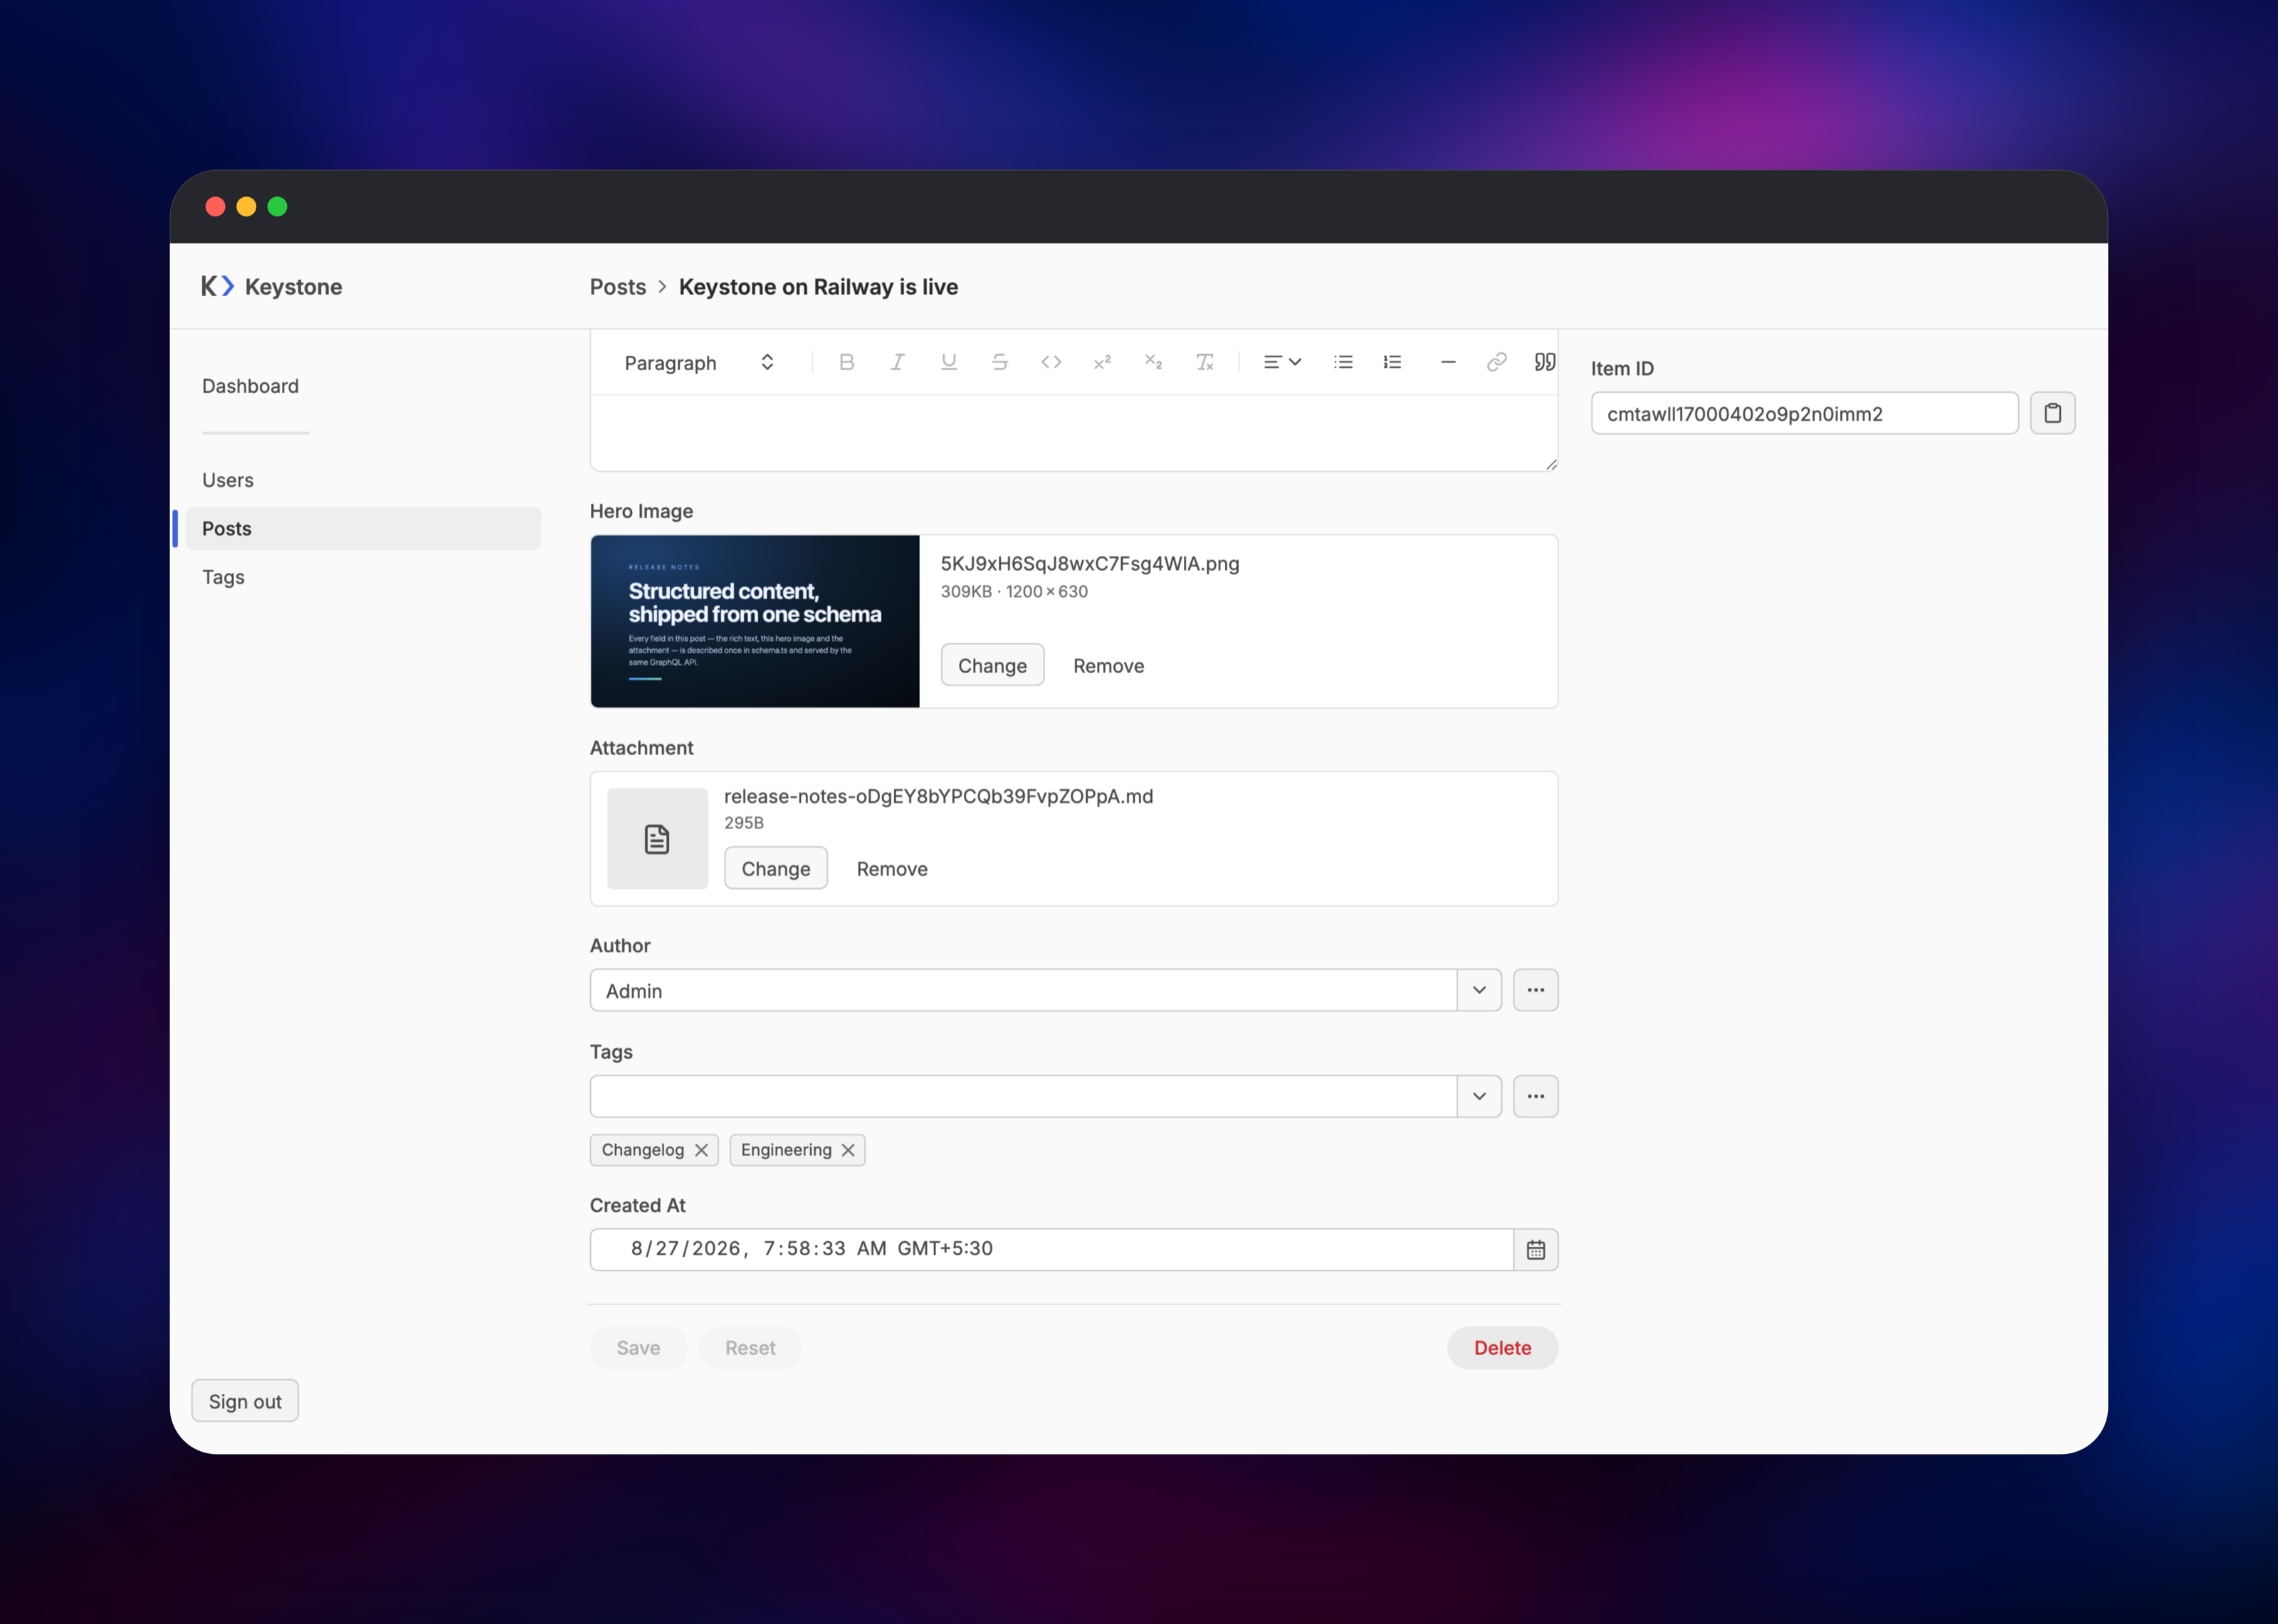The width and height of the screenshot is (2278, 1624).
Task: Go to the Posts breadcrumb link
Action: [617, 287]
